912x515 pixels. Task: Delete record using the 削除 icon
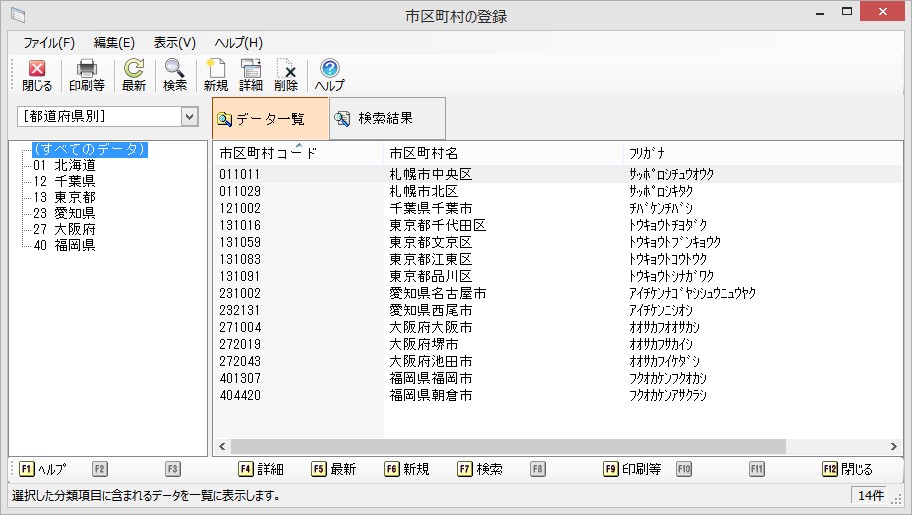[286, 75]
